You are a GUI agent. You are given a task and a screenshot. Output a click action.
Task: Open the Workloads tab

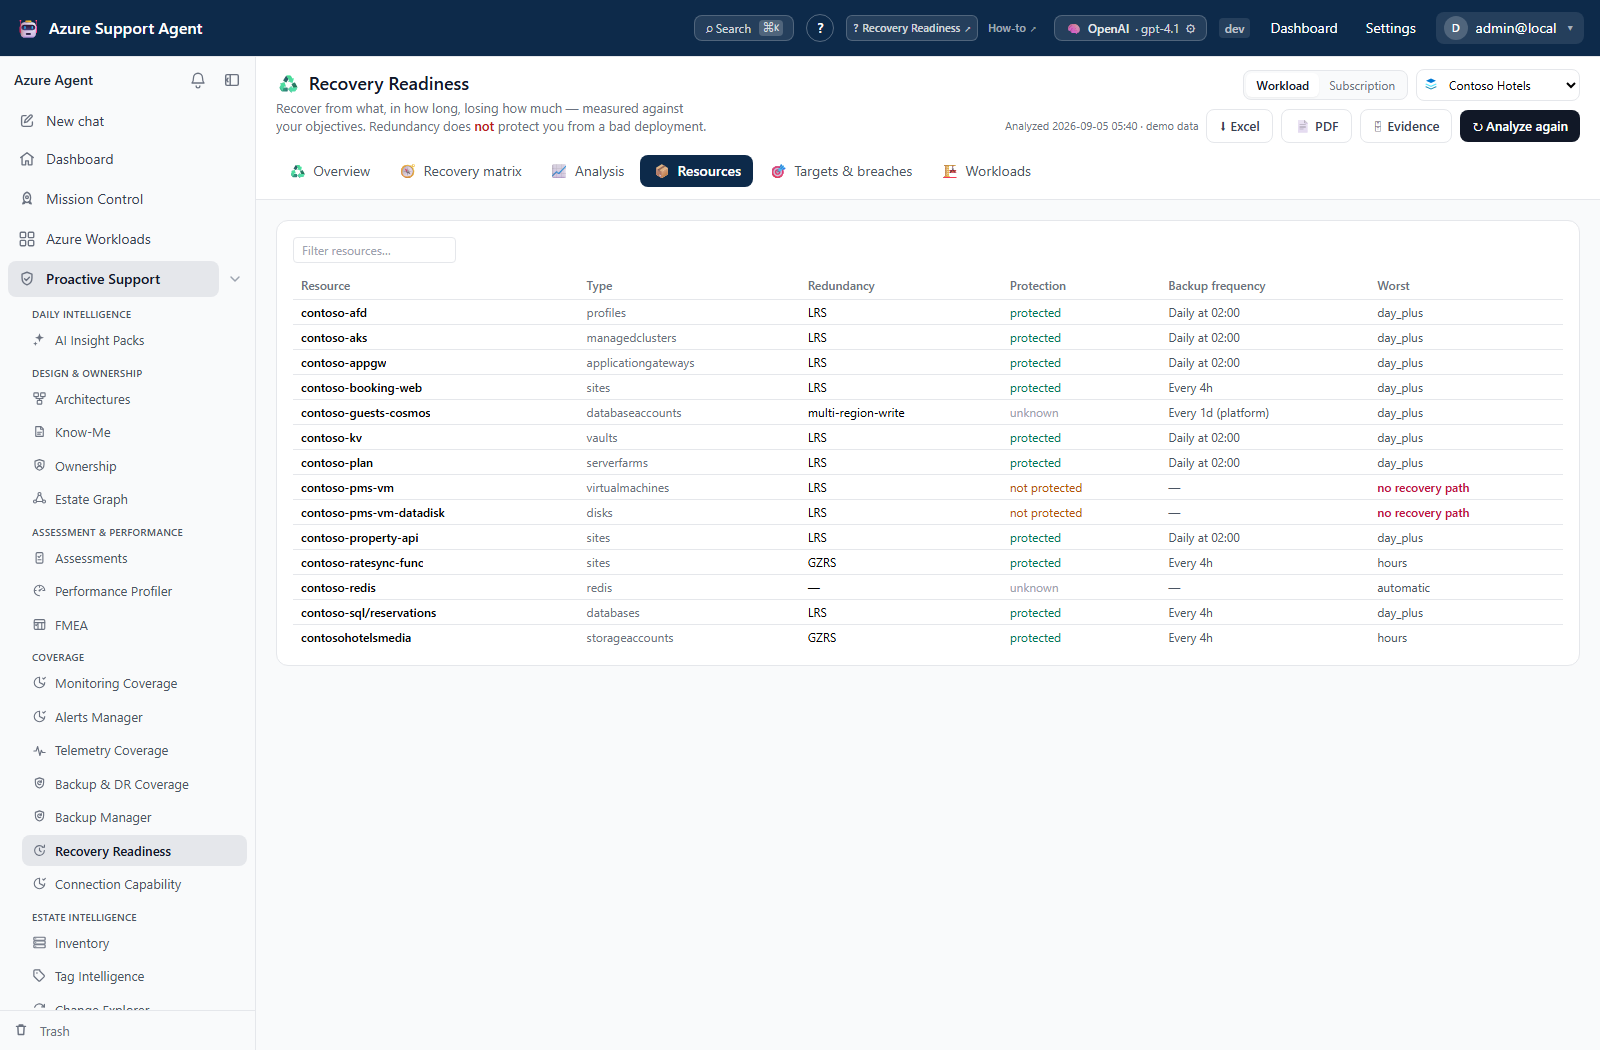tap(987, 171)
